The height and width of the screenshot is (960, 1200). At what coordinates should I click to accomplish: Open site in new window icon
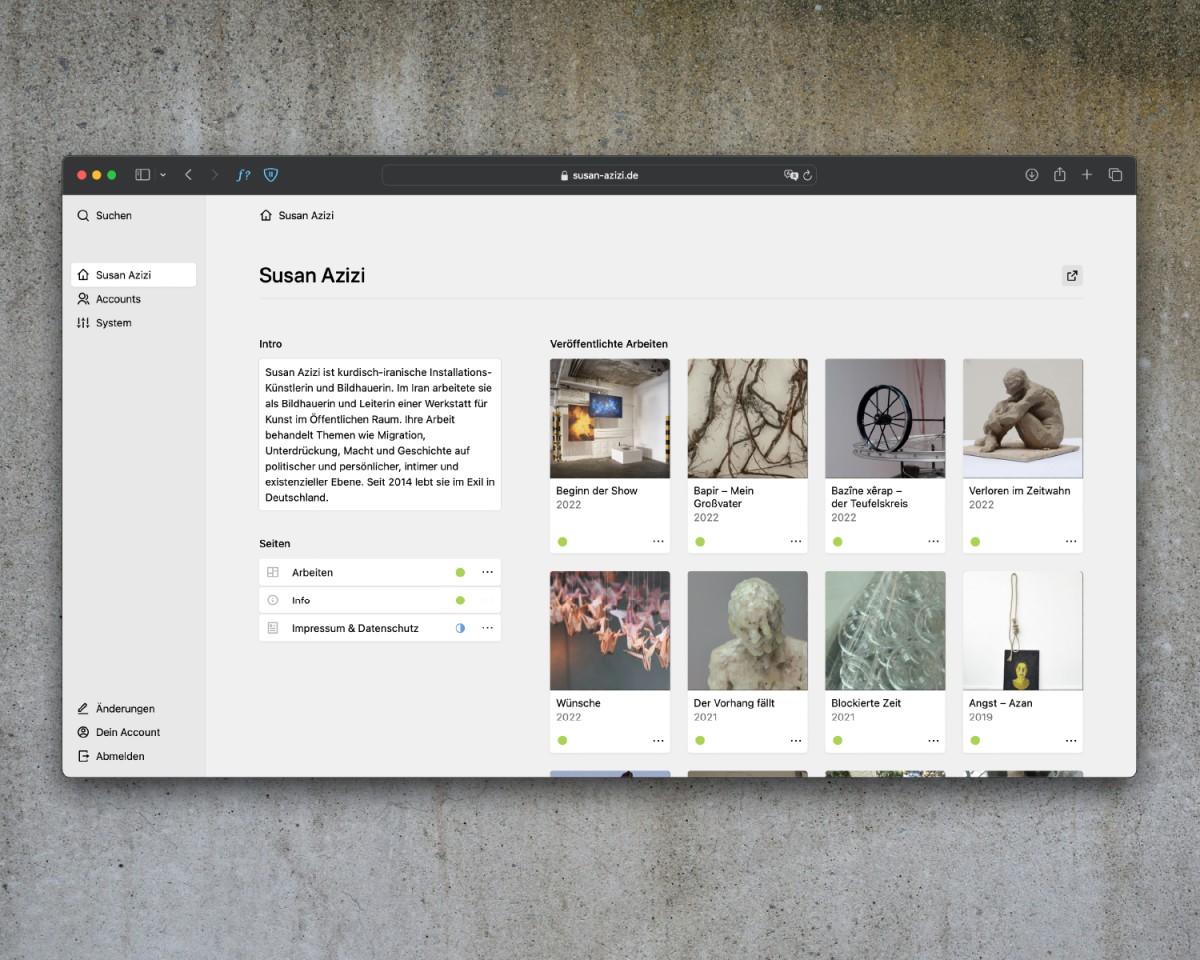1072,276
